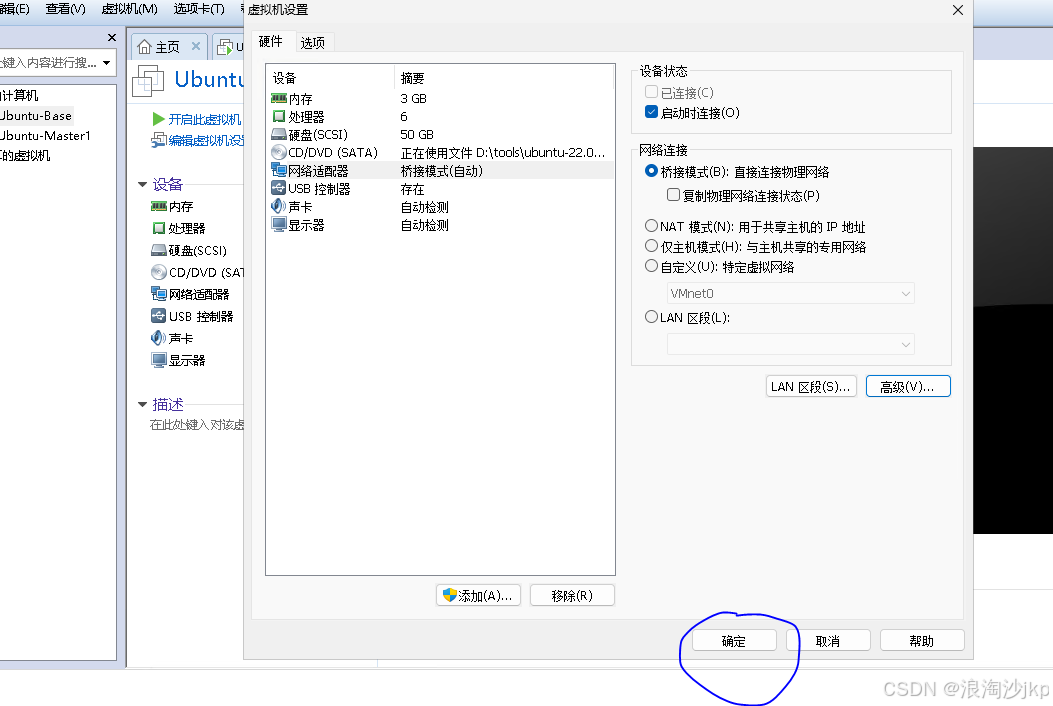Screen dimensions: 1053x706
Task: Open the 选项卡(T) menu
Action: (199, 9)
